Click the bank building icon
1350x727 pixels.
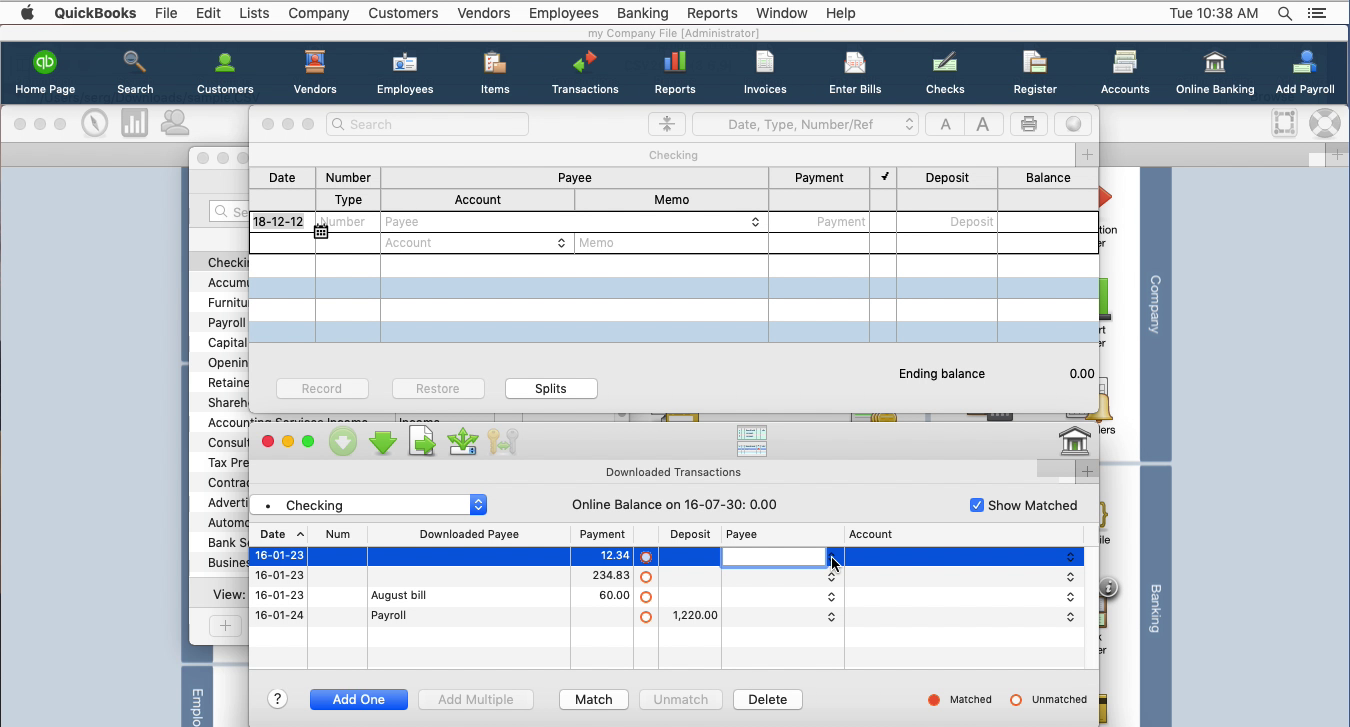[x=1074, y=441]
